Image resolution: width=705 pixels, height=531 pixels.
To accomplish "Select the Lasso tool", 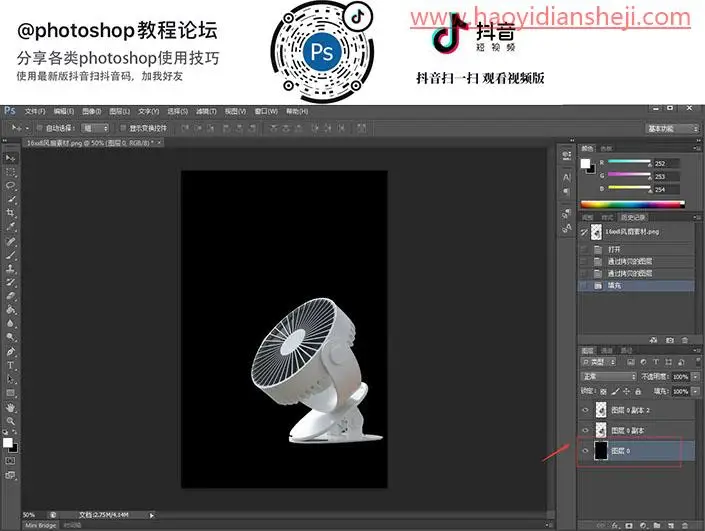I will (10, 186).
